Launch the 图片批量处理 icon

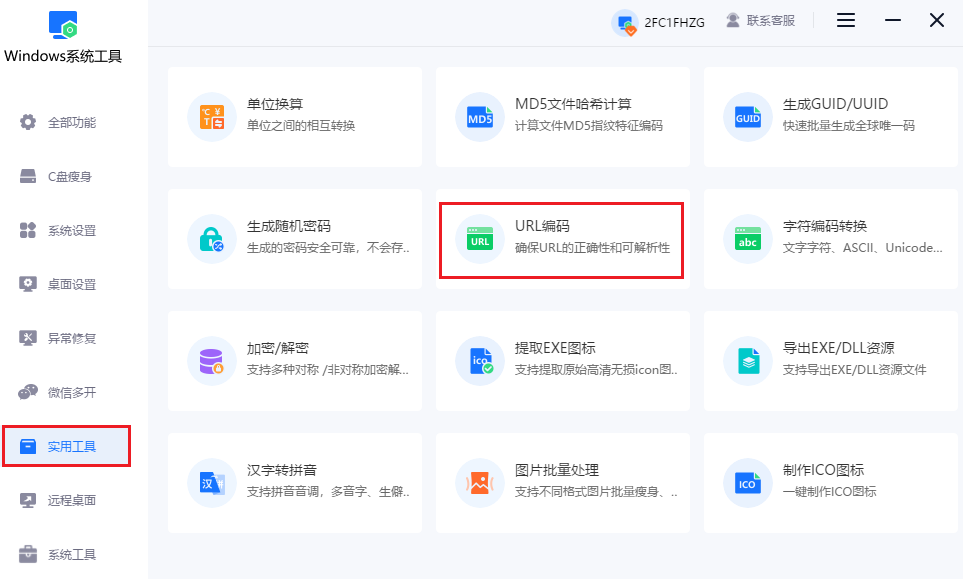coord(480,483)
